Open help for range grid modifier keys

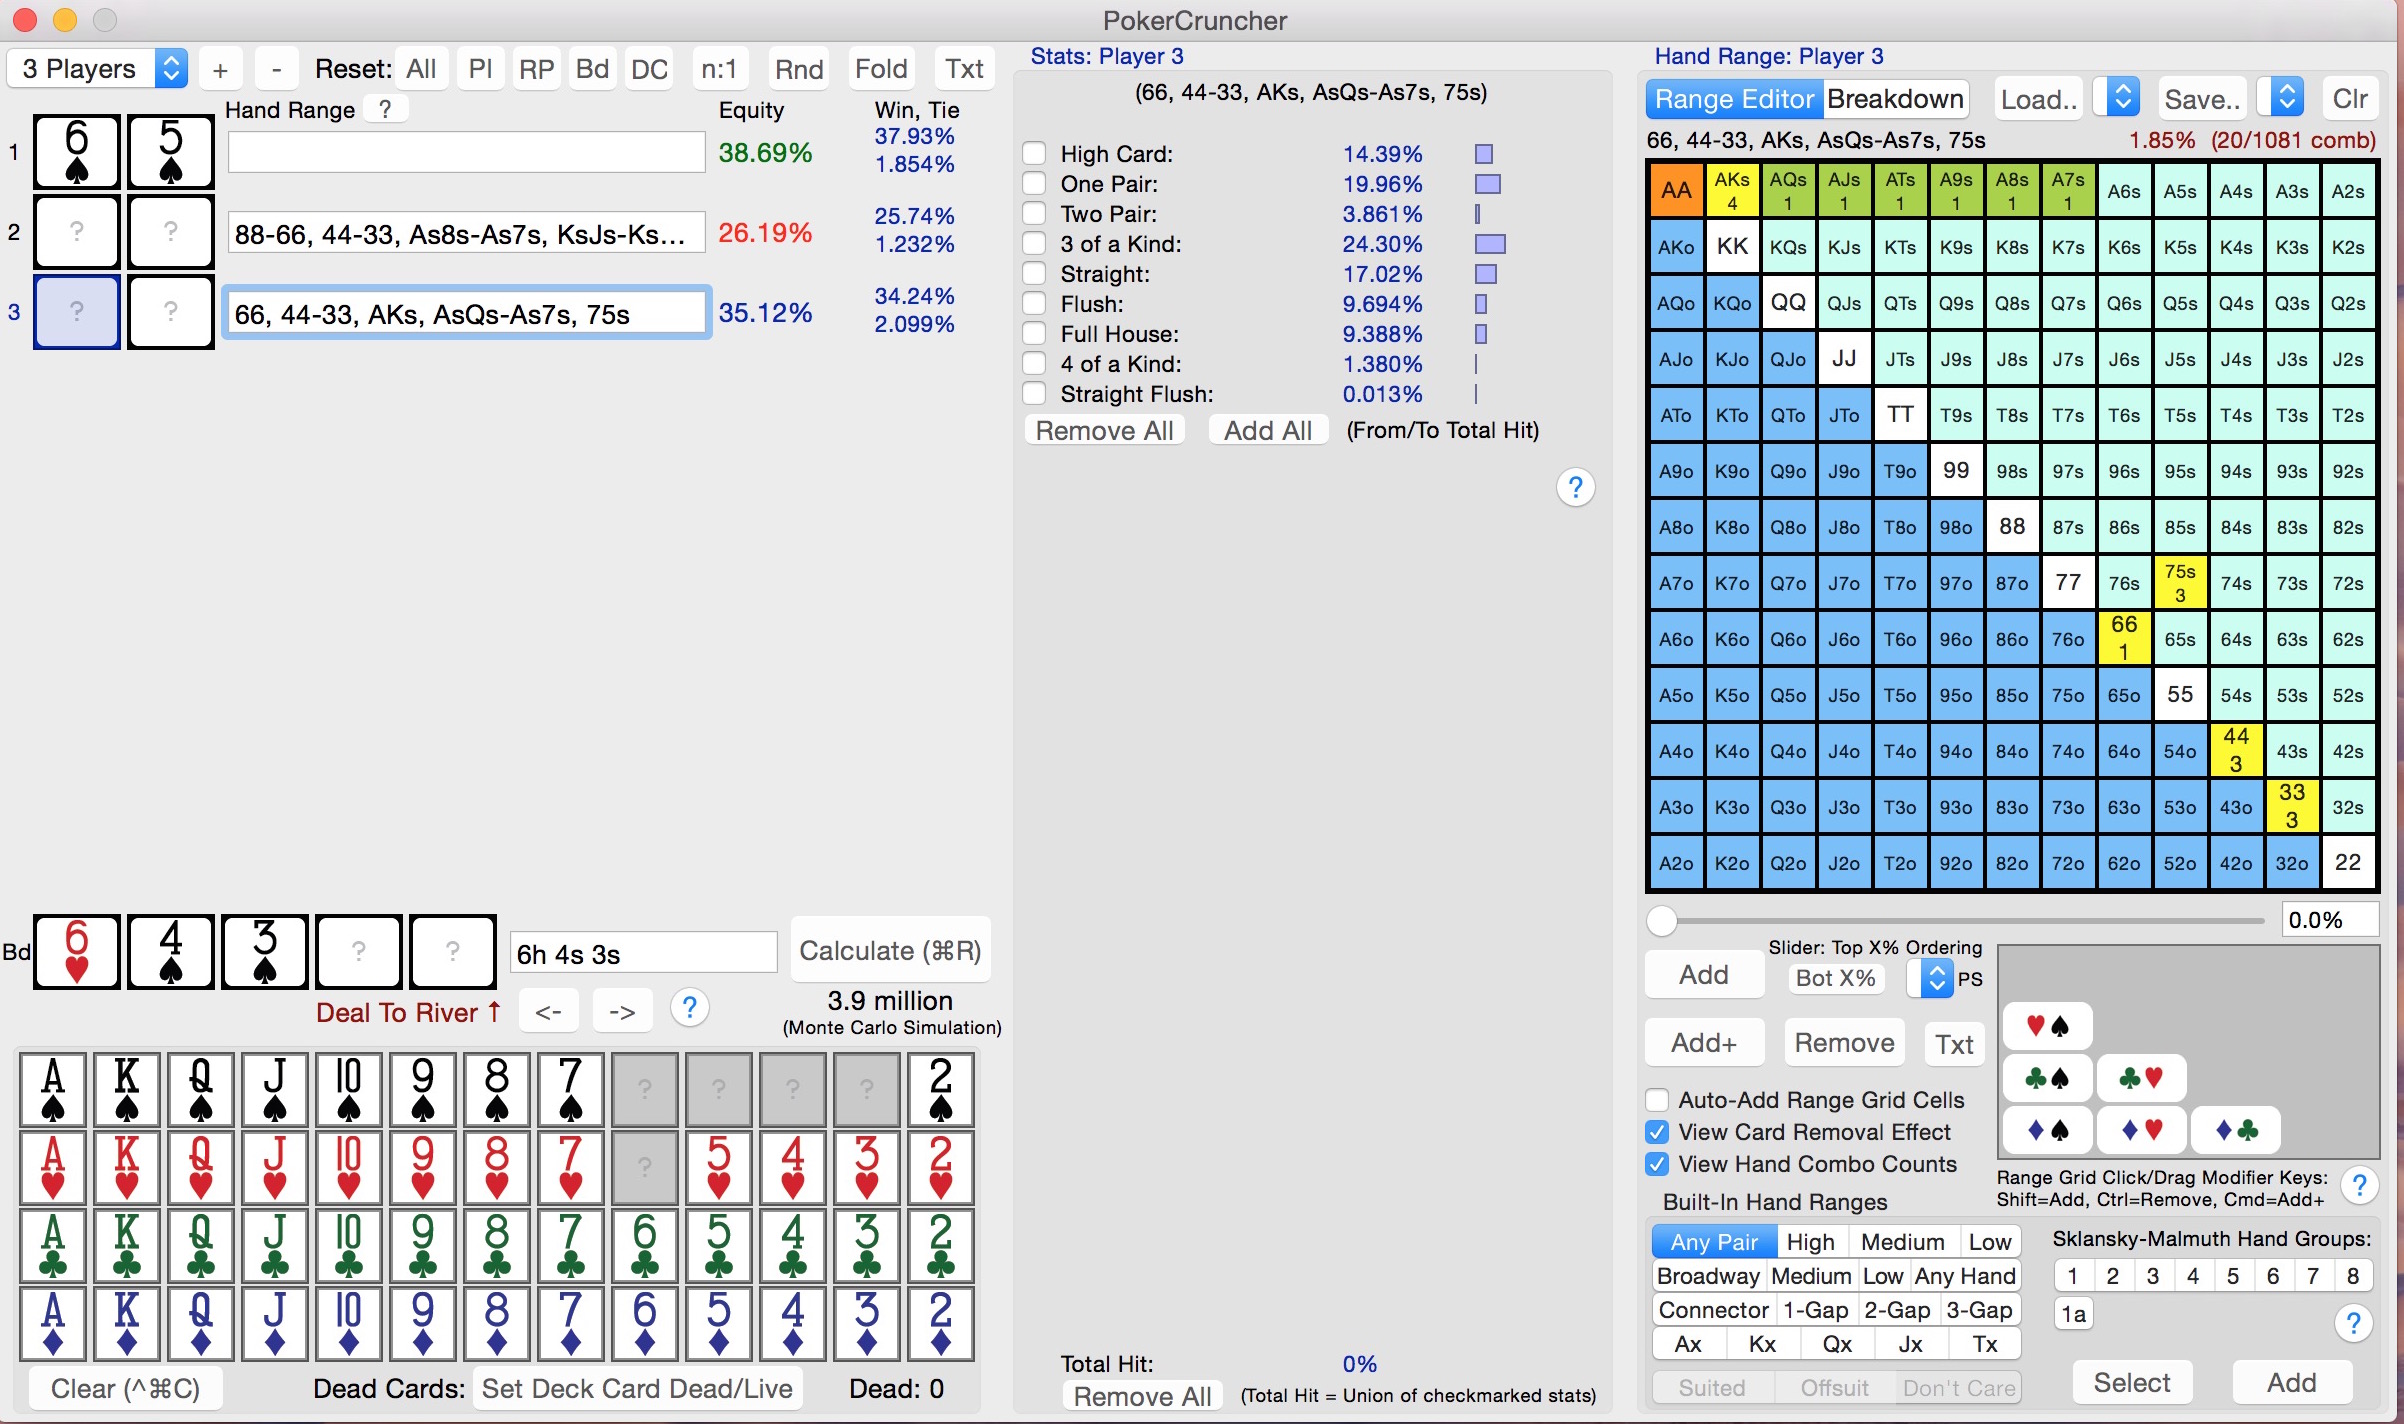tap(2359, 1186)
